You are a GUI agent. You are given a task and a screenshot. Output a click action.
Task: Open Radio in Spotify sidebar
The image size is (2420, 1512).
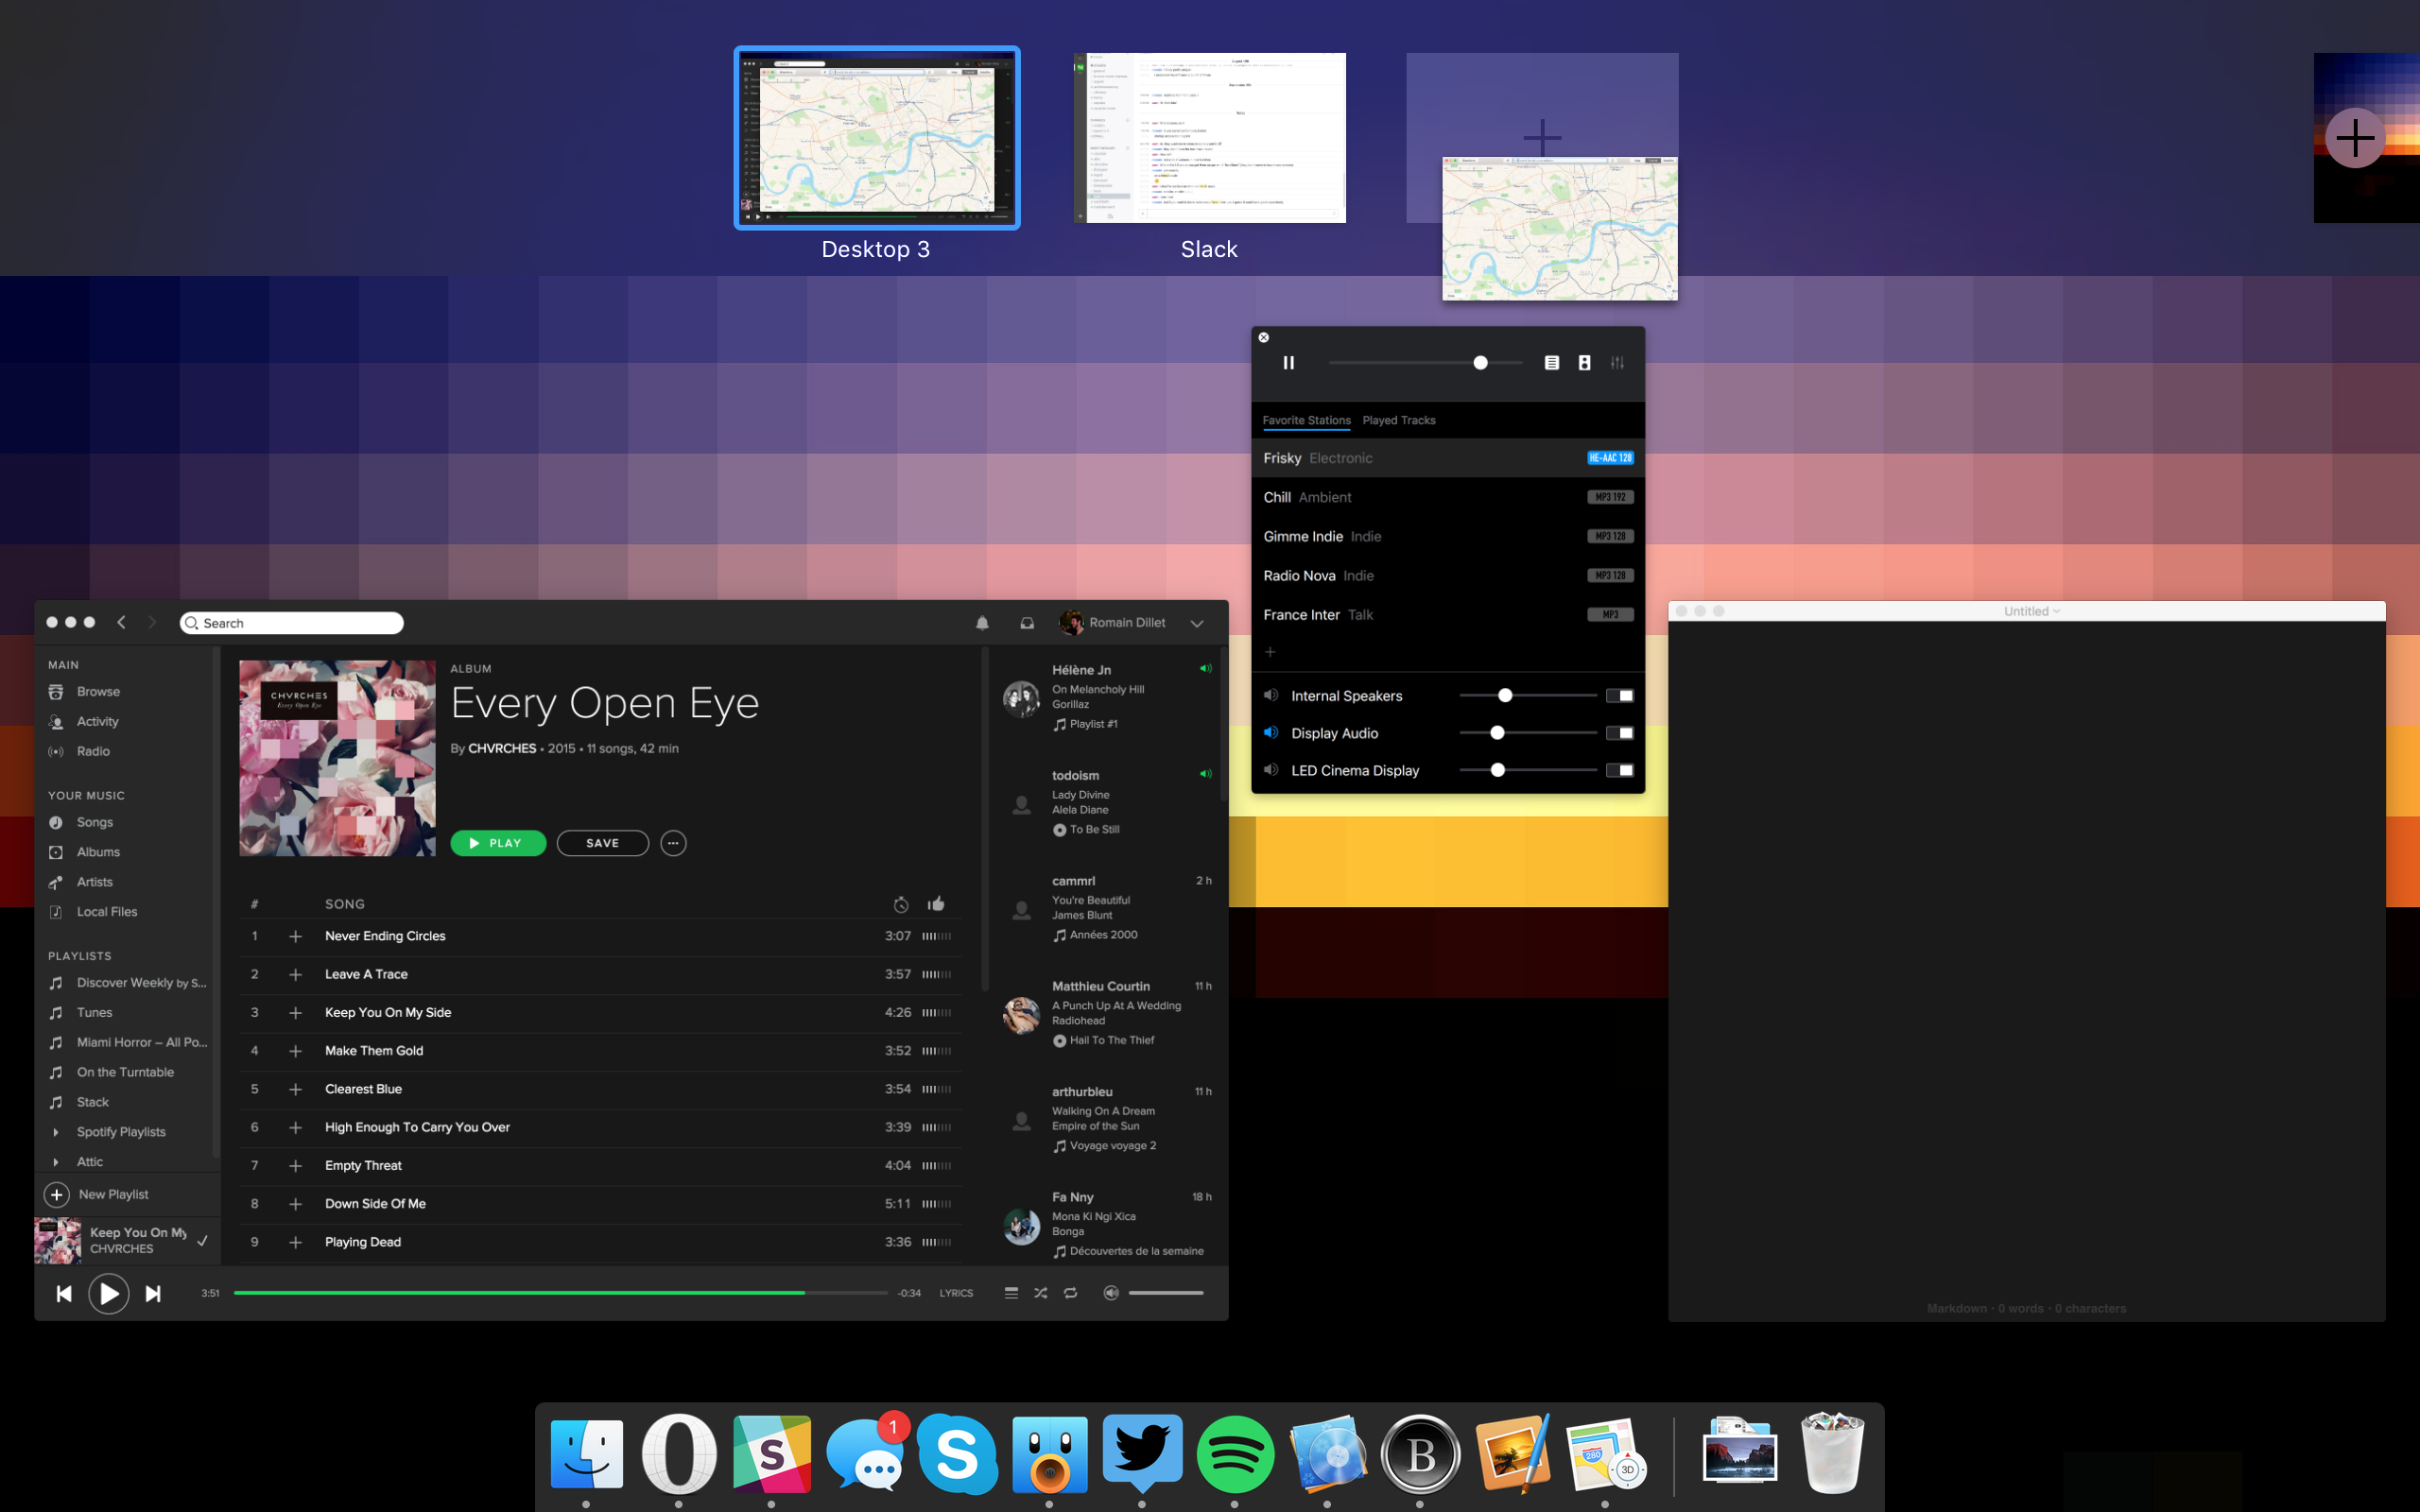pos(93,751)
